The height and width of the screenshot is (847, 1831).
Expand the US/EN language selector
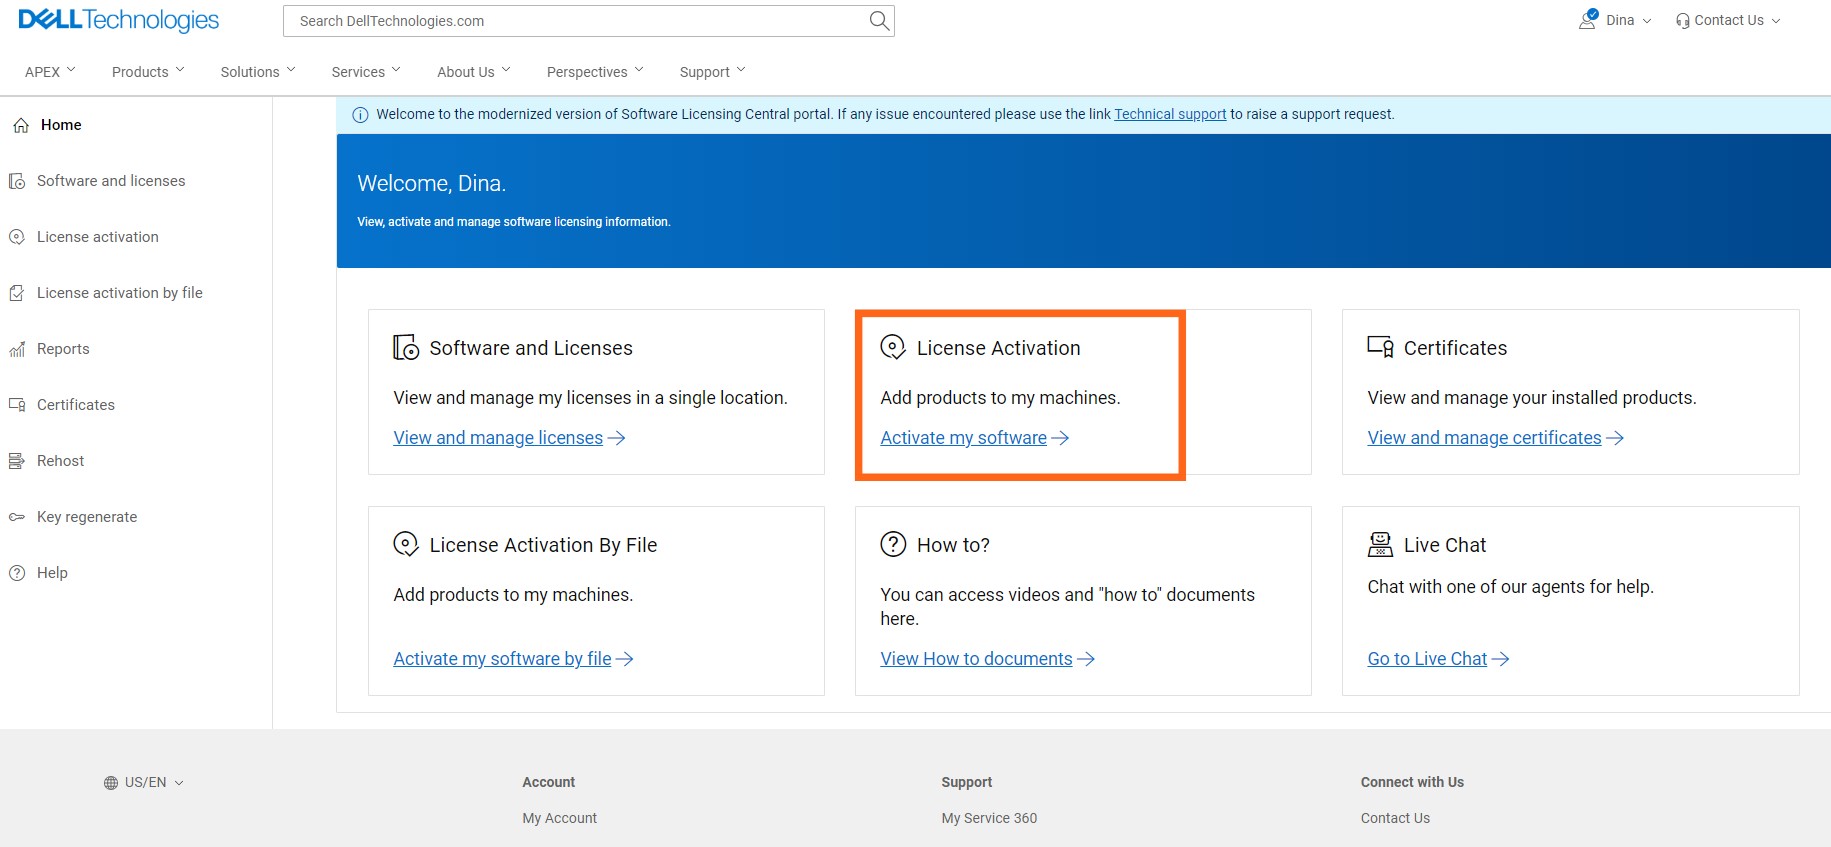tap(145, 783)
